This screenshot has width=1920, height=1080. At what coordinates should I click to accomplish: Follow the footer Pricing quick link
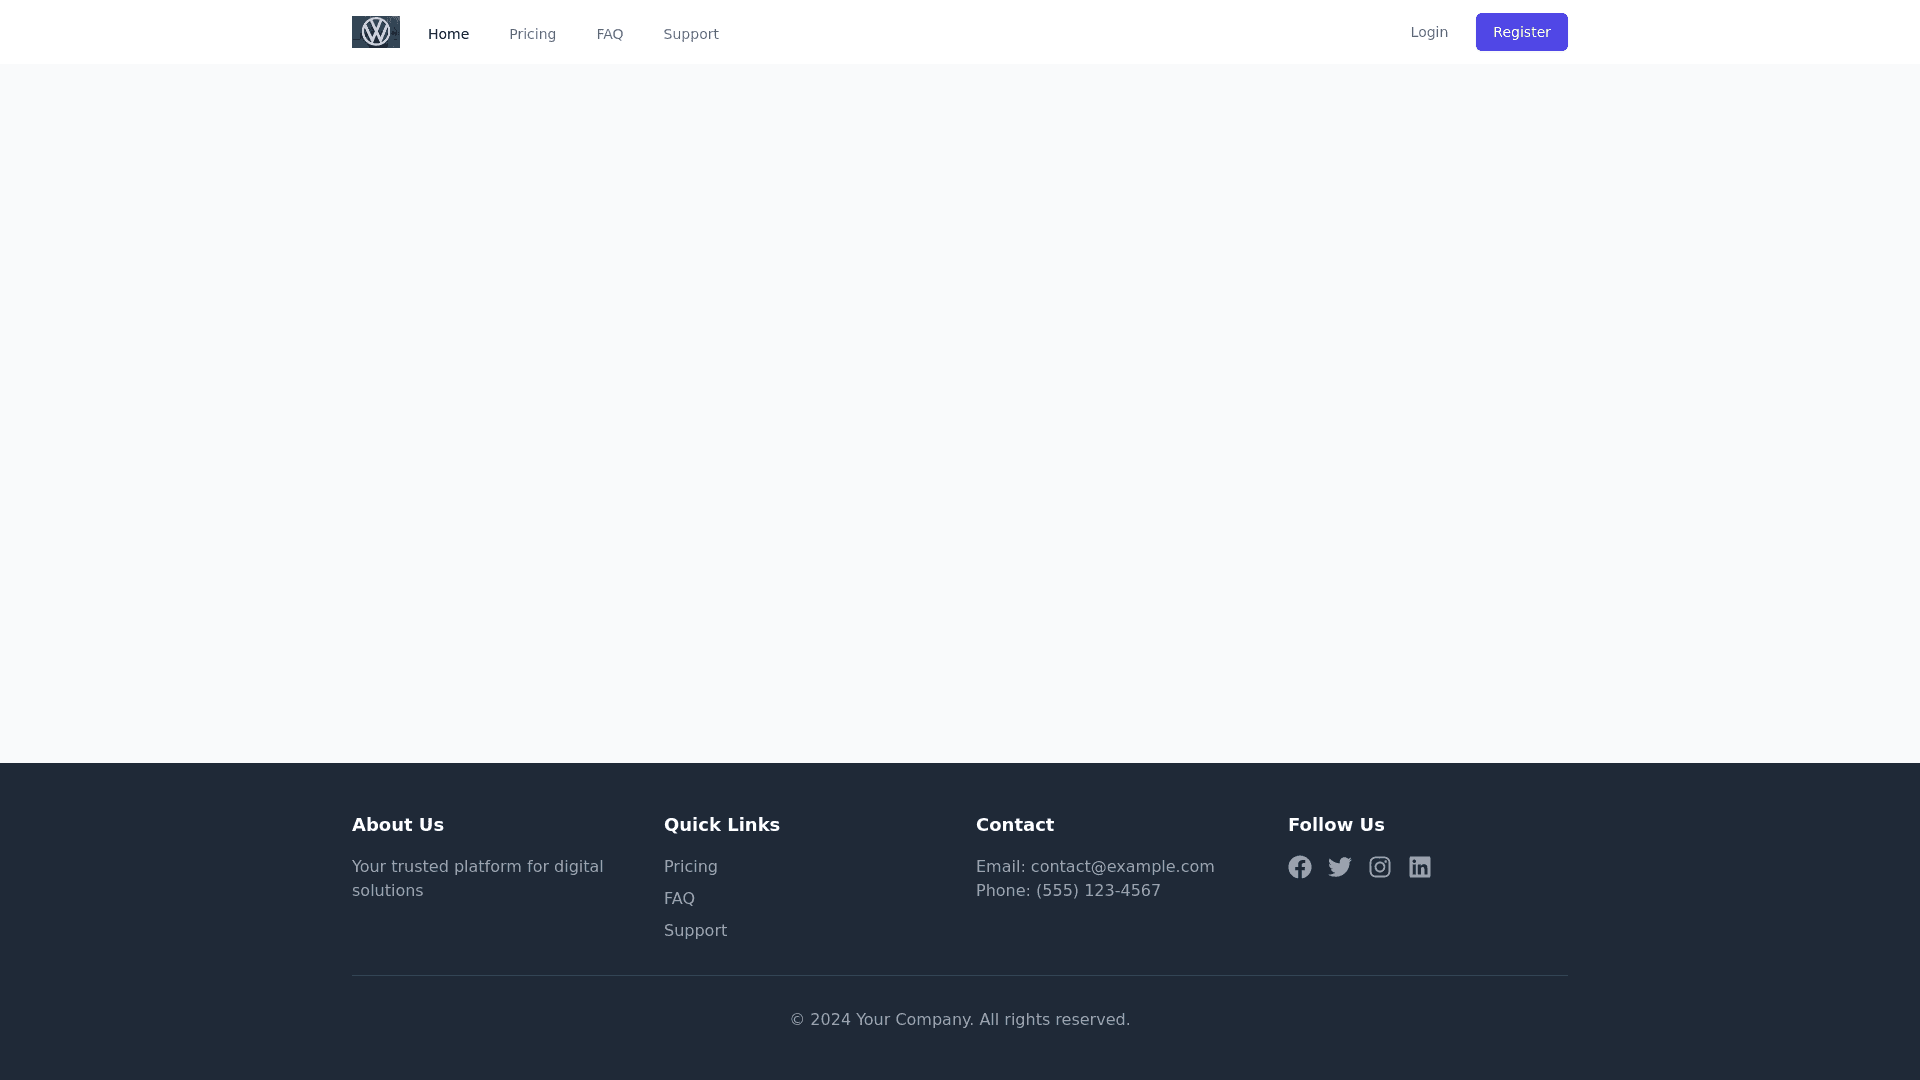(x=691, y=867)
